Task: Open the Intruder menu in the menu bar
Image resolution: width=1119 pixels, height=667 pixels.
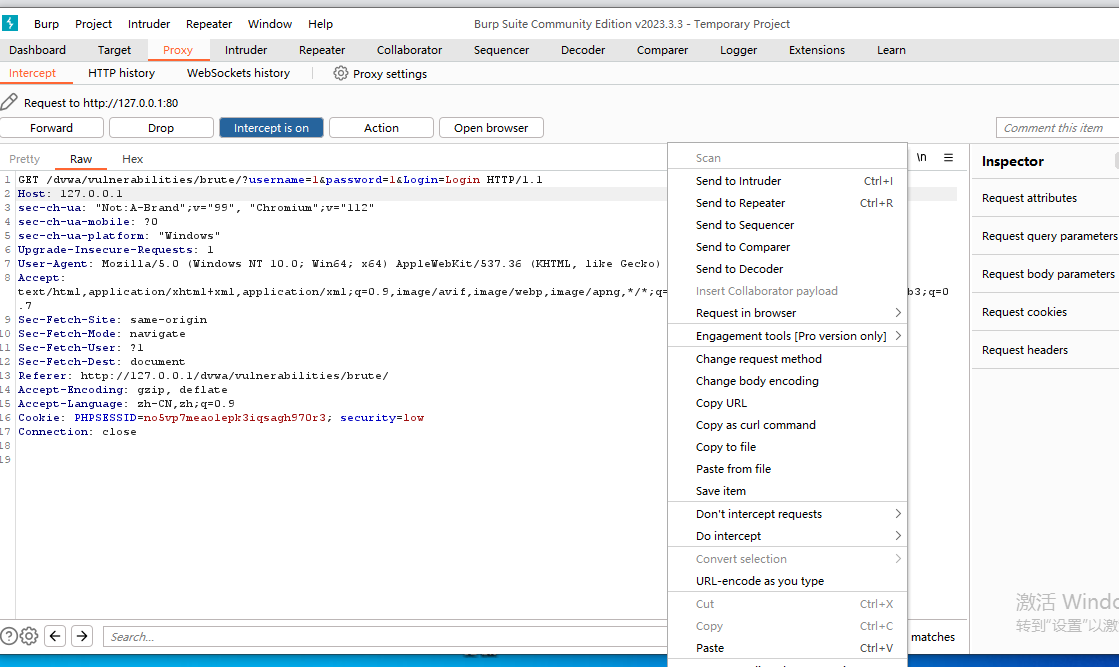Action: (x=149, y=24)
